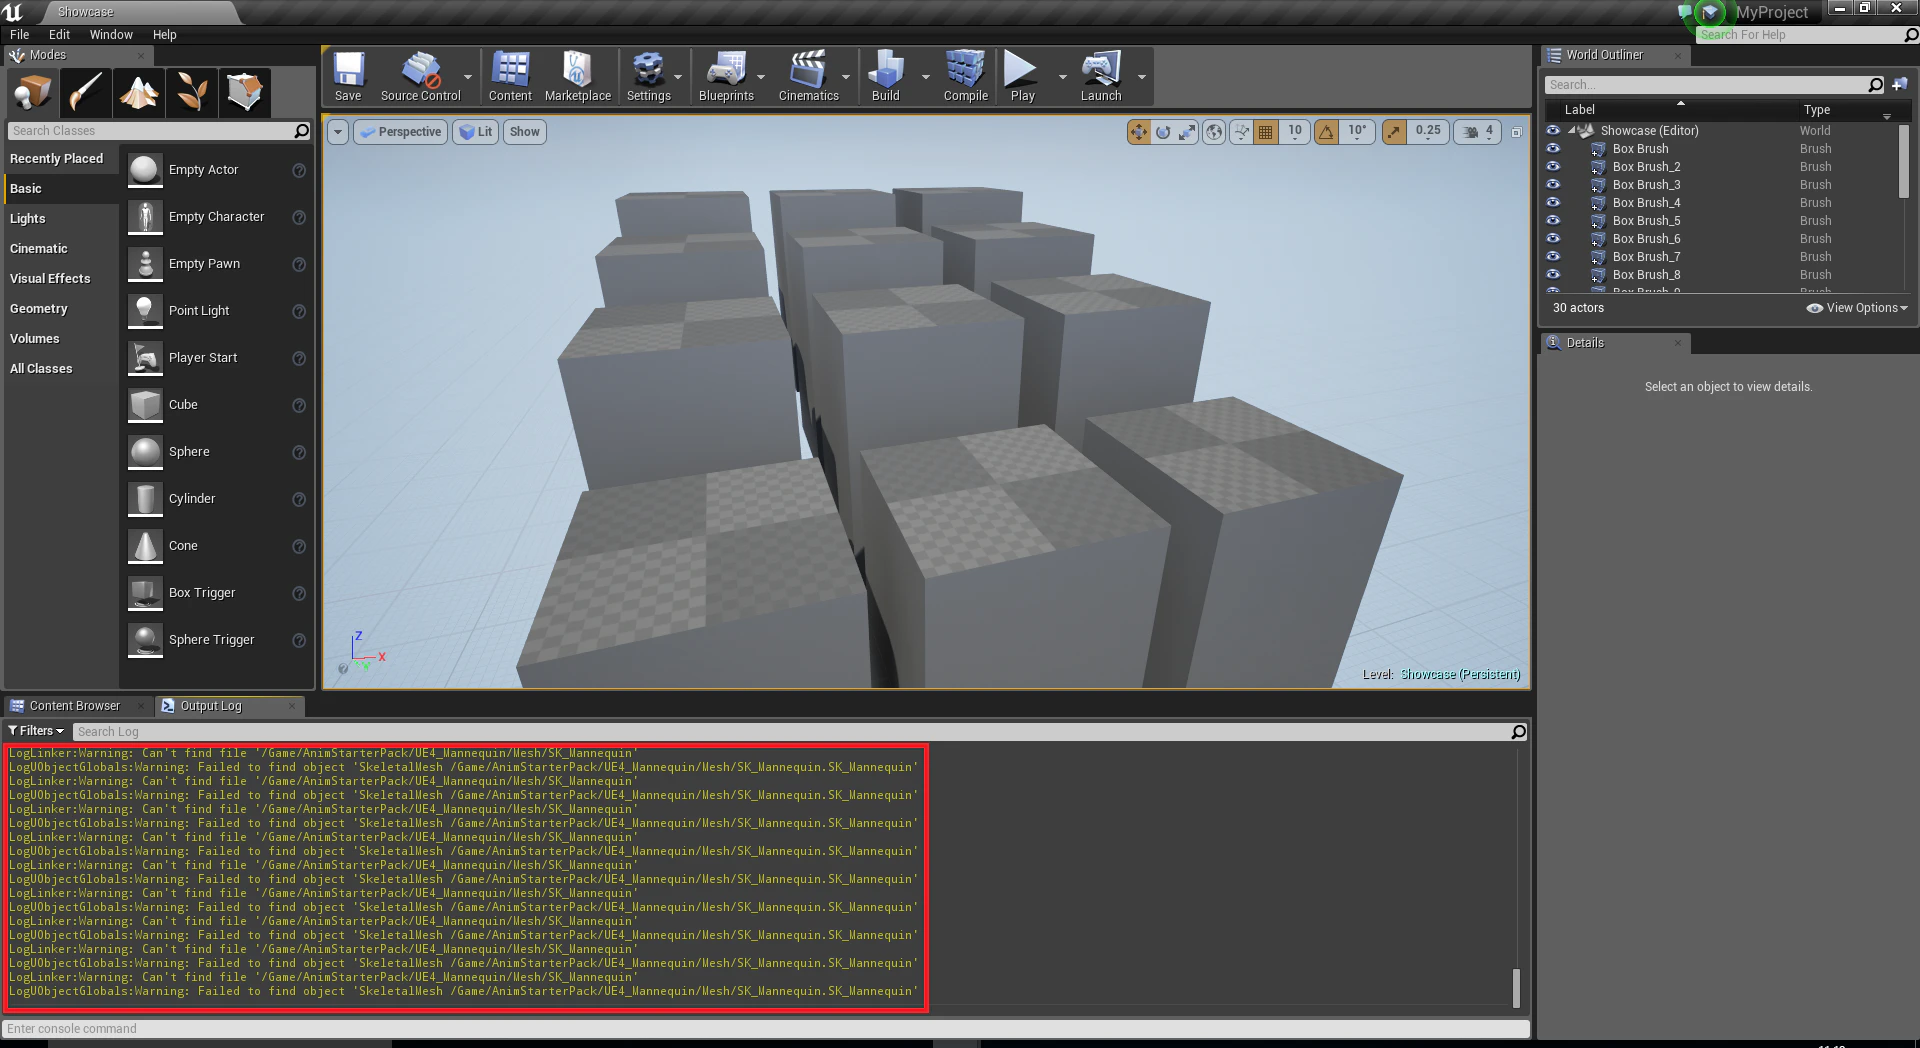The height and width of the screenshot is (1048, 1920).
Task: Switch to Landscape mode icon
Action: tap(139, 93)
